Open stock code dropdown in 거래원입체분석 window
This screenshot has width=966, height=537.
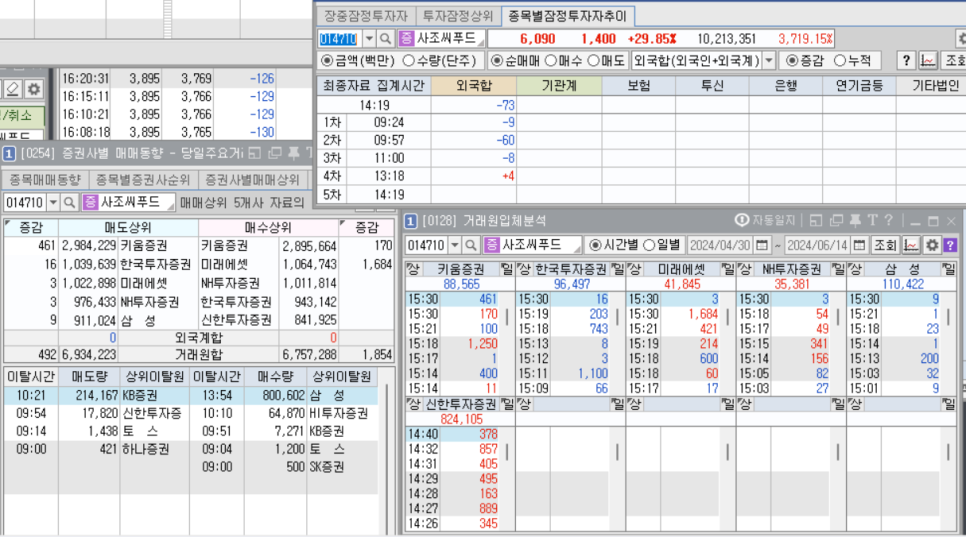[455, 245]
